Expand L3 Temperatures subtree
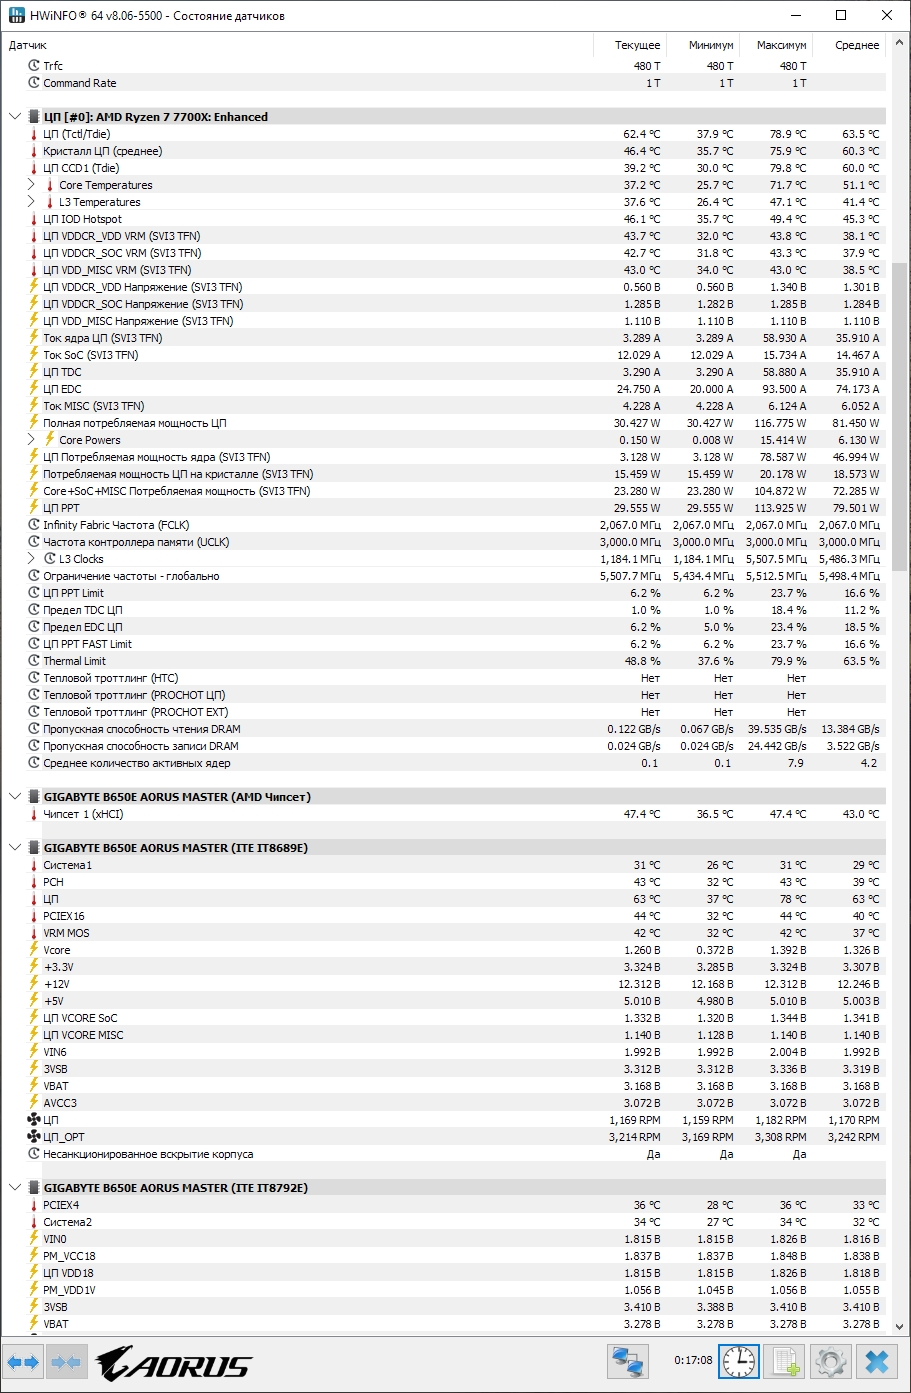 [31, 202]
